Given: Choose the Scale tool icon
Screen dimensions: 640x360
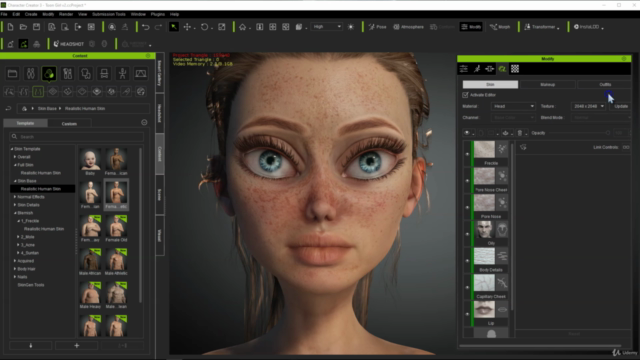Looking at the screenshot, I should click(222, 27).
